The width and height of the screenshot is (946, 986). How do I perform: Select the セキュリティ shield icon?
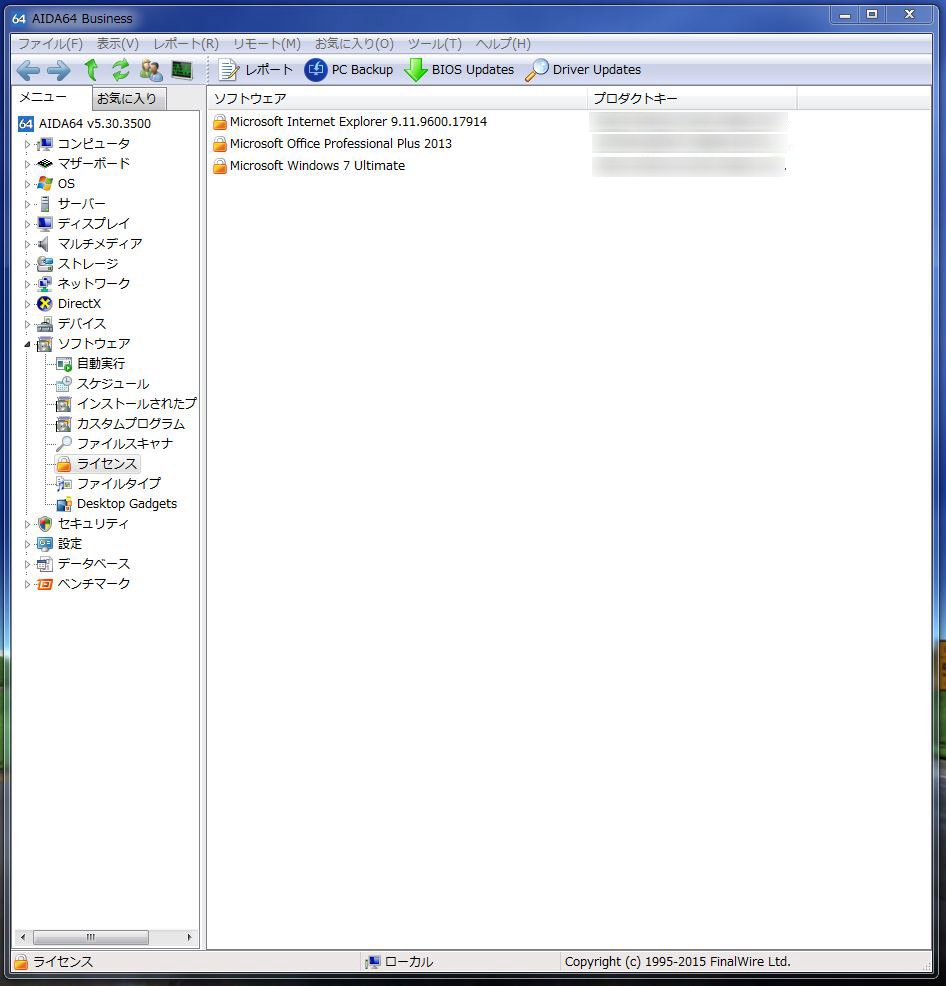(x=45, y=524)
